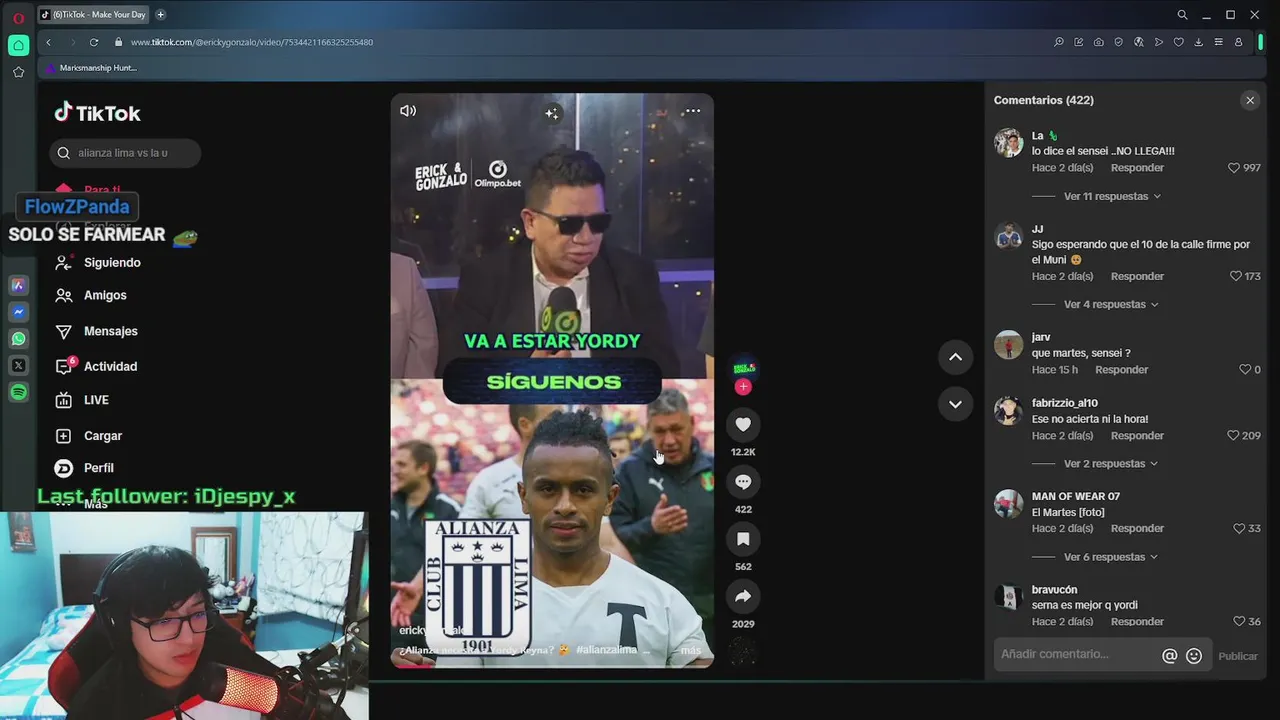Open Siguiendo in TikTok sidebar
The image size is (1280, 720).
coord(98,263)
